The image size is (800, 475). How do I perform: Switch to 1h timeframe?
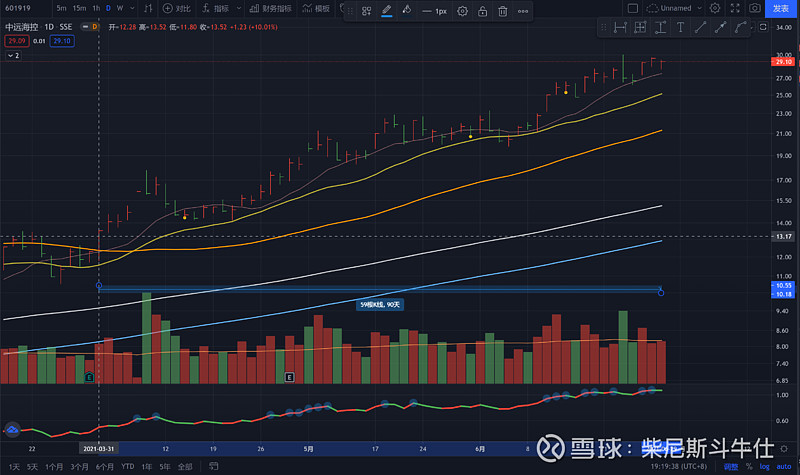point(96,8)
